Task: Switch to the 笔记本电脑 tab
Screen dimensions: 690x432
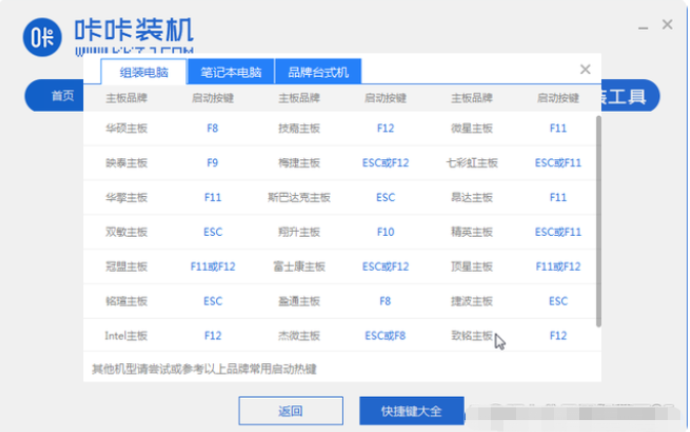Action: [230, 72]
